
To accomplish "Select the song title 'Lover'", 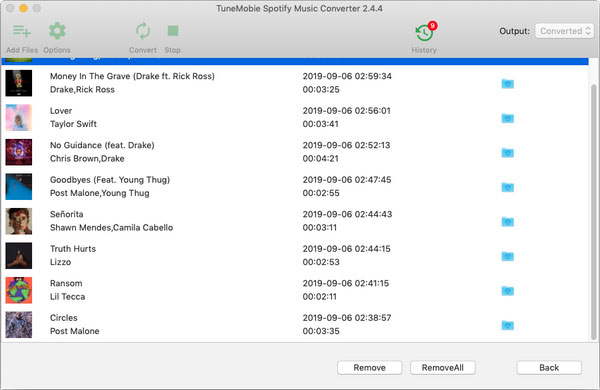I will (x=61, y=111).
